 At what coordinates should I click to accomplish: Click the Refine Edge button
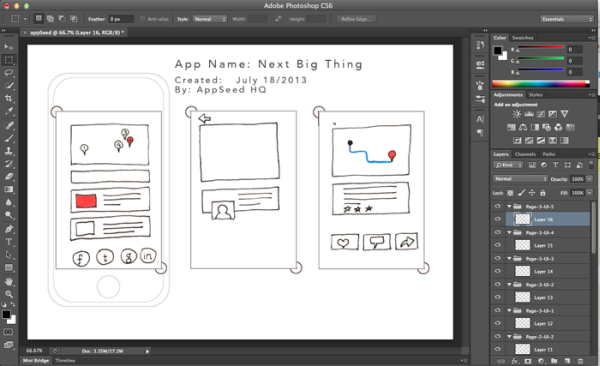pyautogui.click(x=356, y=19)
